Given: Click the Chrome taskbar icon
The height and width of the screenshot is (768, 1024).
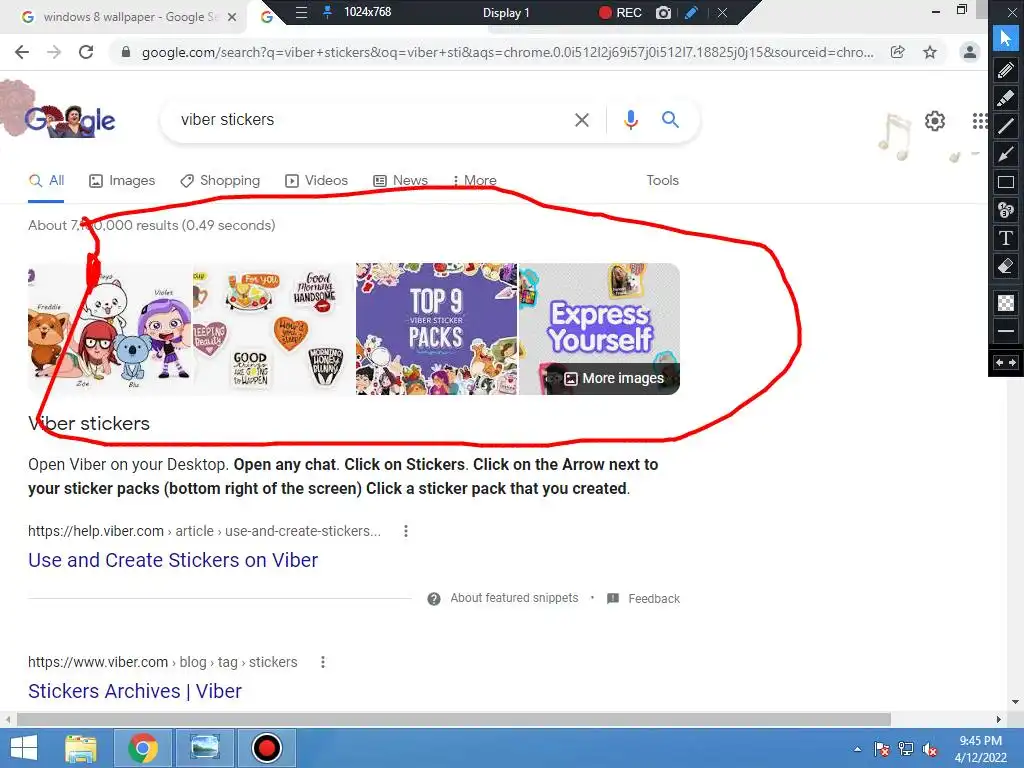Looking at the screenshot, I should click(143, 748).
